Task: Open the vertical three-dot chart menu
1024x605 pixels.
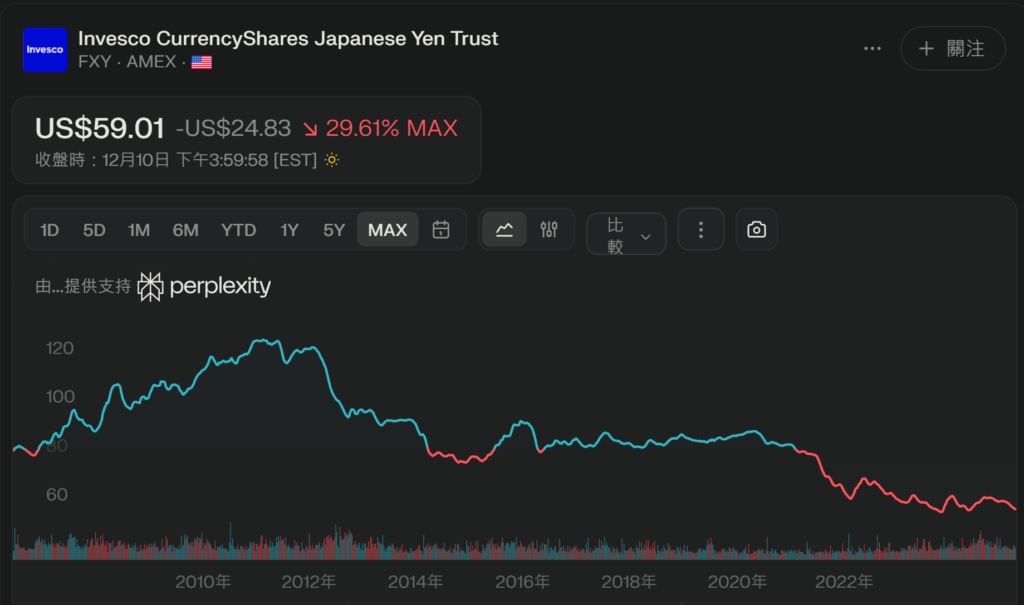Action: (701, 230)
